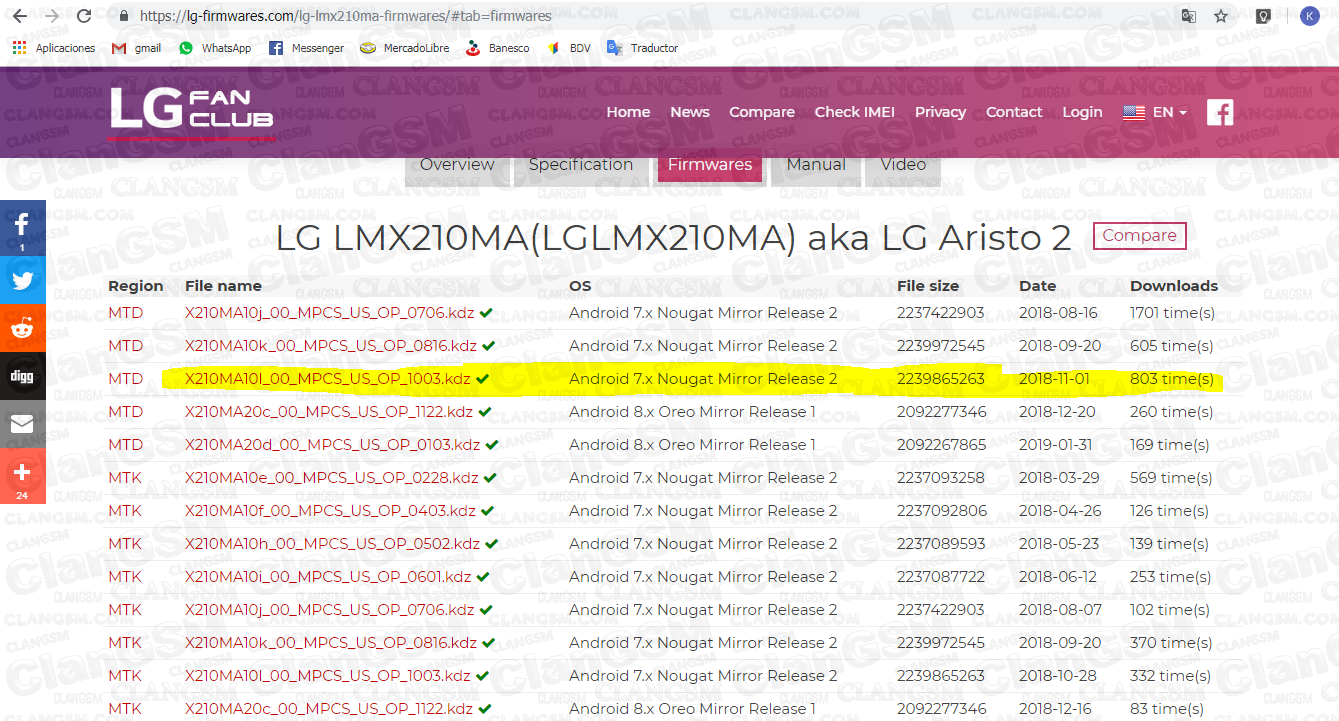Click date cell 2018-04-26
This screenshot has width=1339, height=721.
(1059, 511)
